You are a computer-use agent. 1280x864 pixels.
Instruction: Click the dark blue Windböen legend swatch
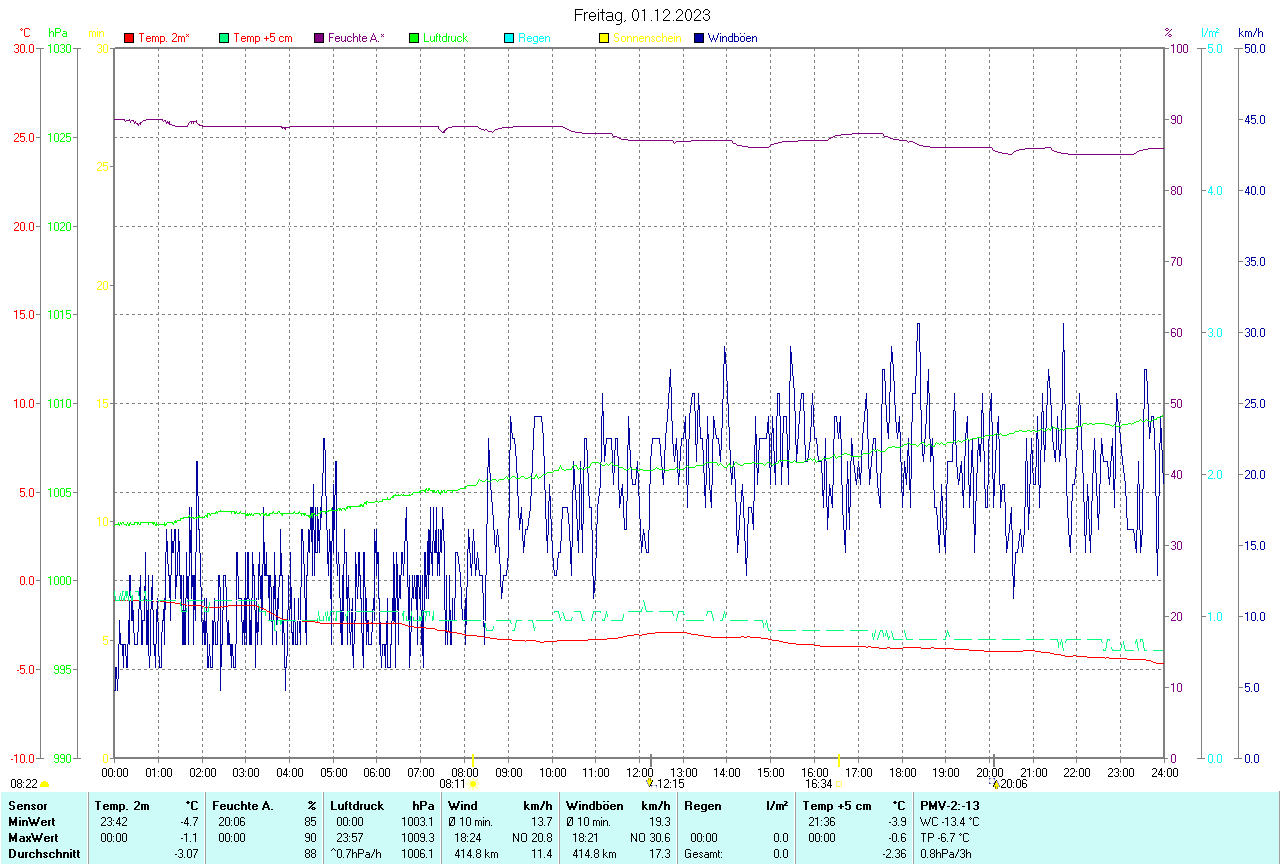point(699,38)
